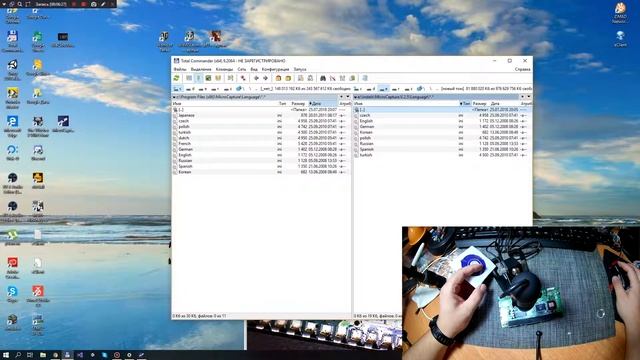Select the Russian file in the left panel
The image size is (640, 360).
[x=261, y=161]
